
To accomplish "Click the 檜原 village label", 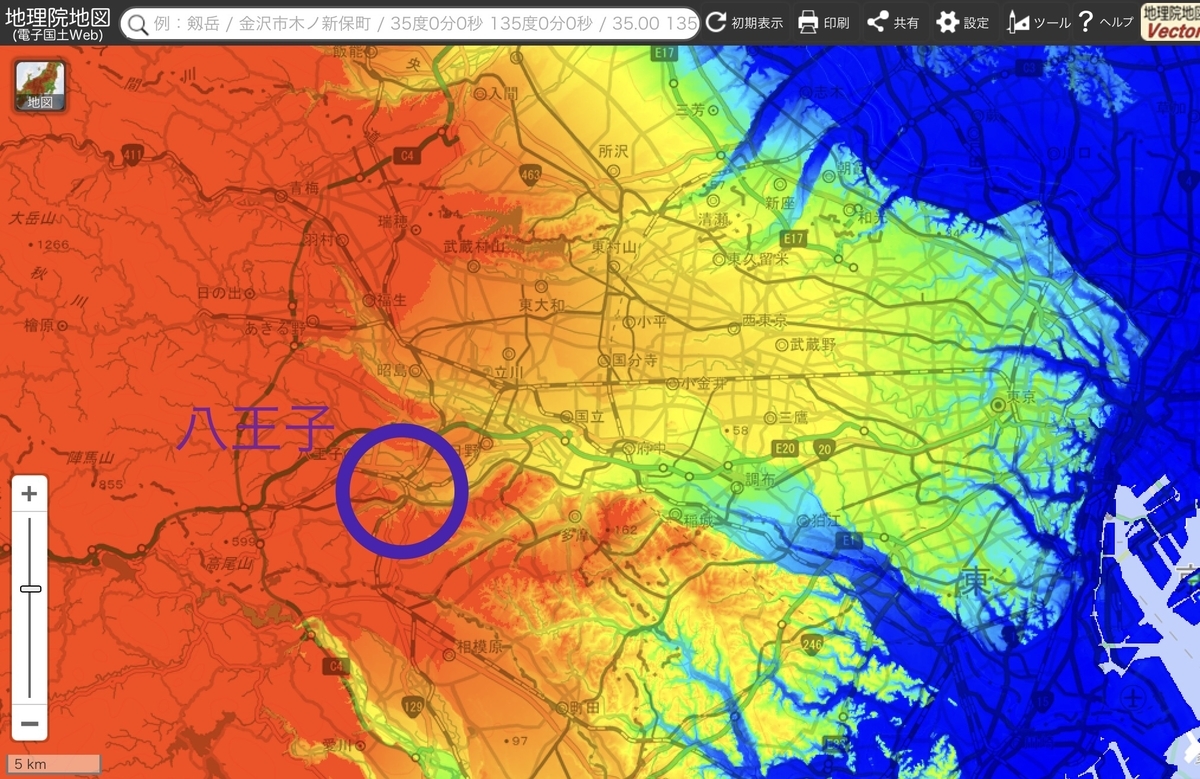I will coord(38,325).
